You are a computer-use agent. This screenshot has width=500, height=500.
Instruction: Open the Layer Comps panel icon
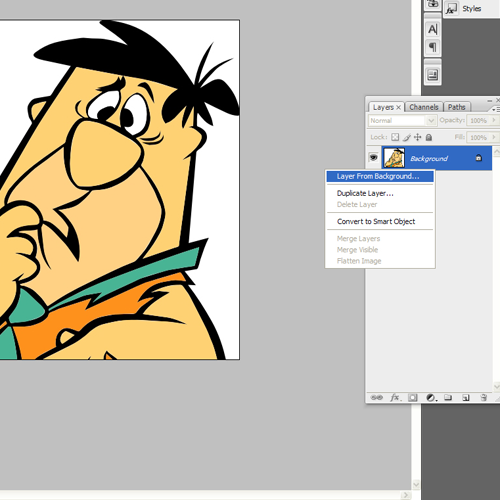tap(433, 75)
